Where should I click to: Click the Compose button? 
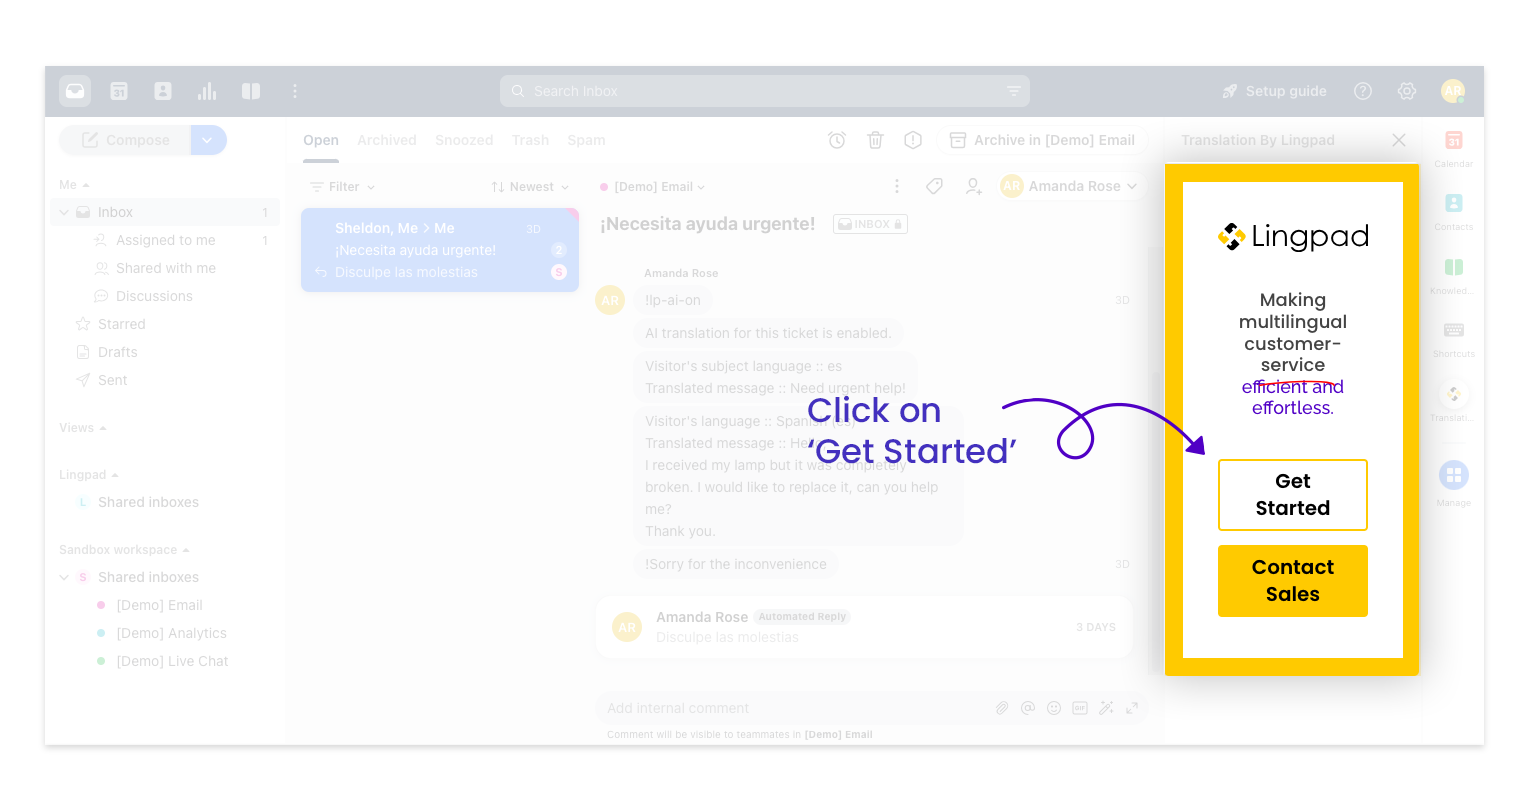click(125, 140)
